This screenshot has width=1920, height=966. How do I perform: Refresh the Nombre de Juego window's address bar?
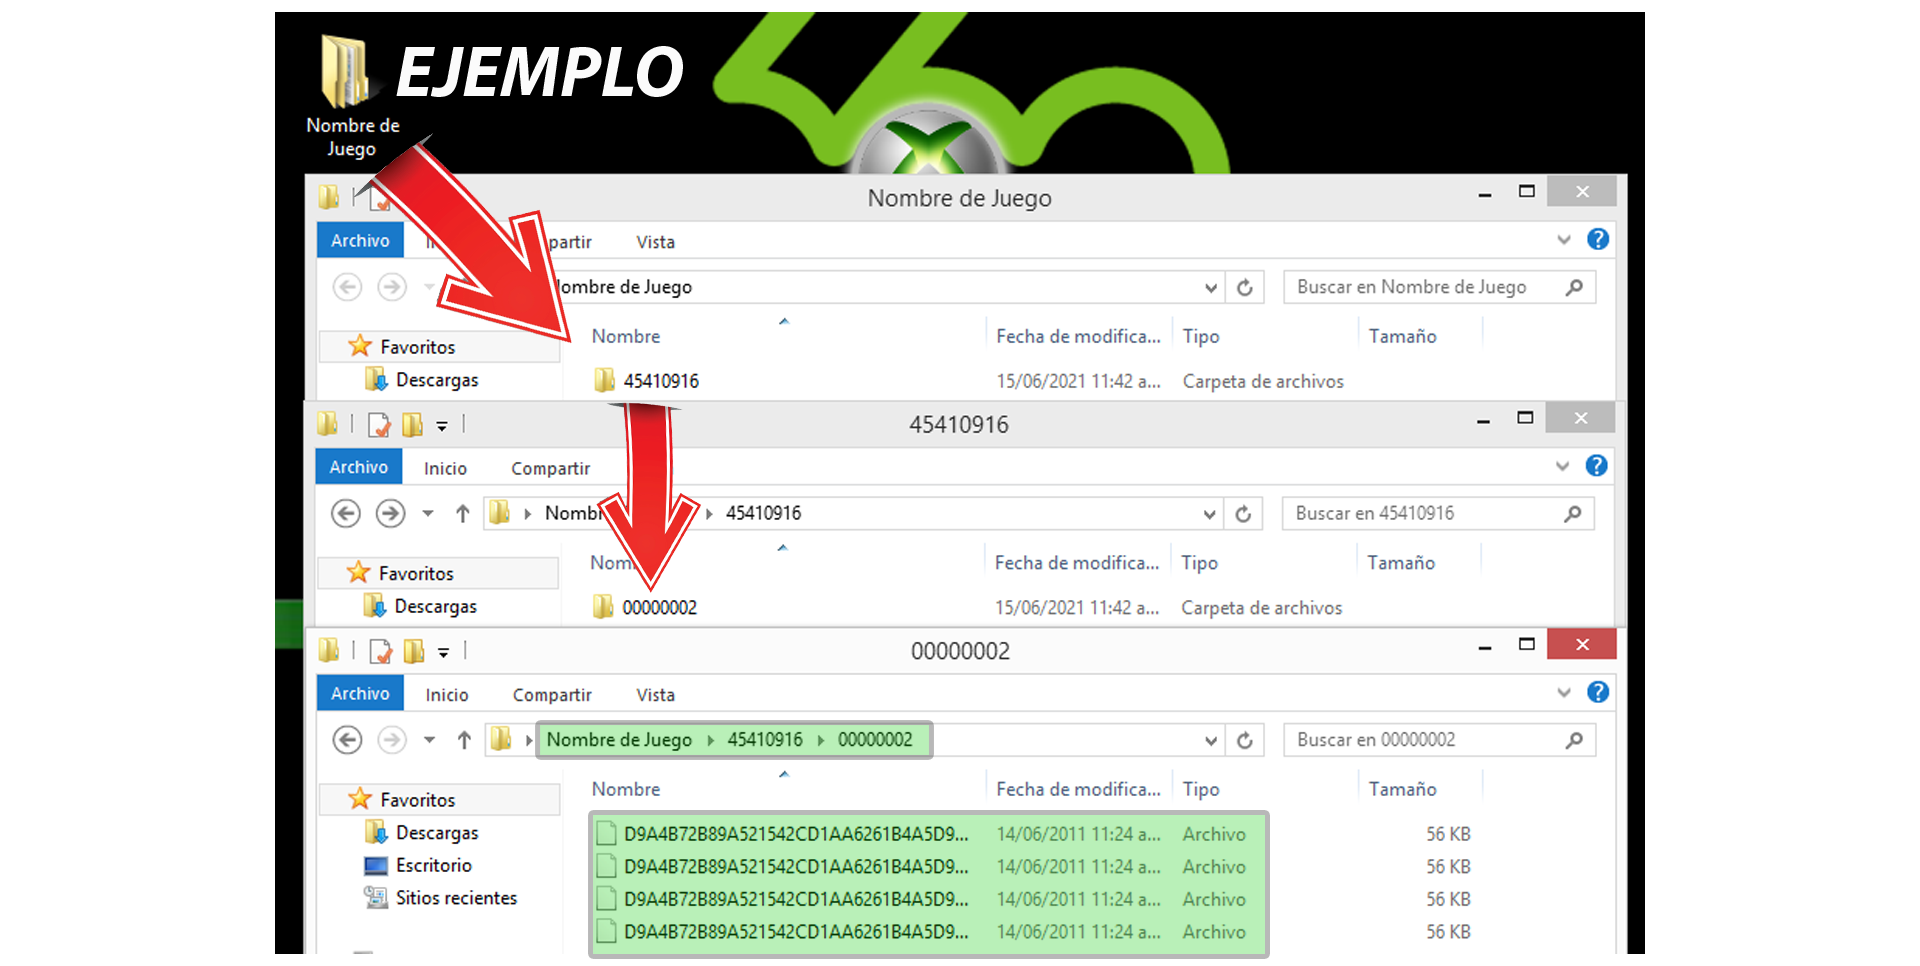point(1245,288)
